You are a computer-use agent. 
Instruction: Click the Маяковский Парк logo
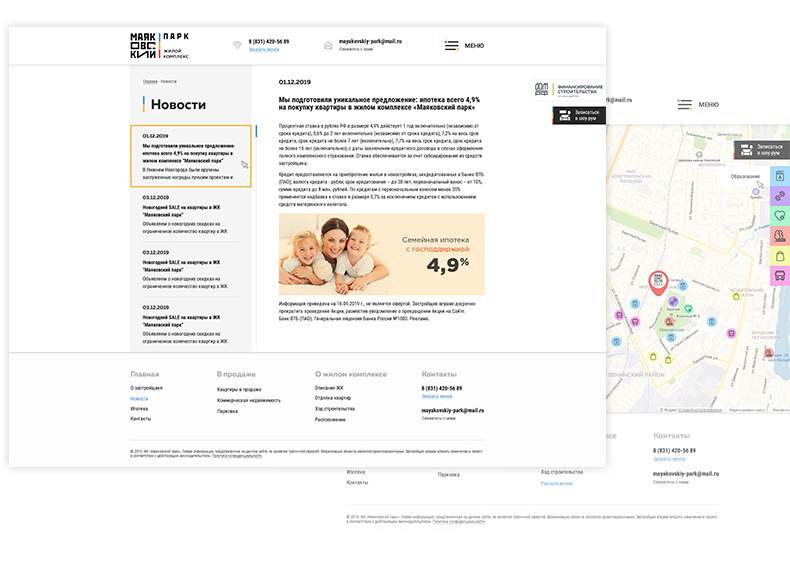pyautogui.click(x=159, y=46)
